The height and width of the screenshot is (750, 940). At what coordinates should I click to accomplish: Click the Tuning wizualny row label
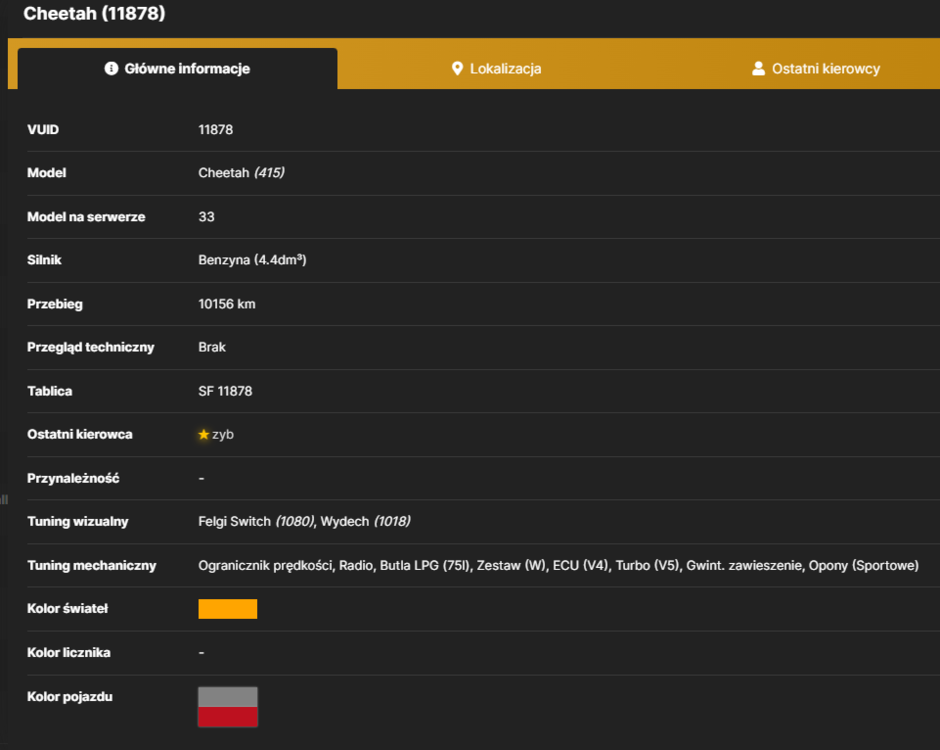pyautogui.click(x=78, y=522)
